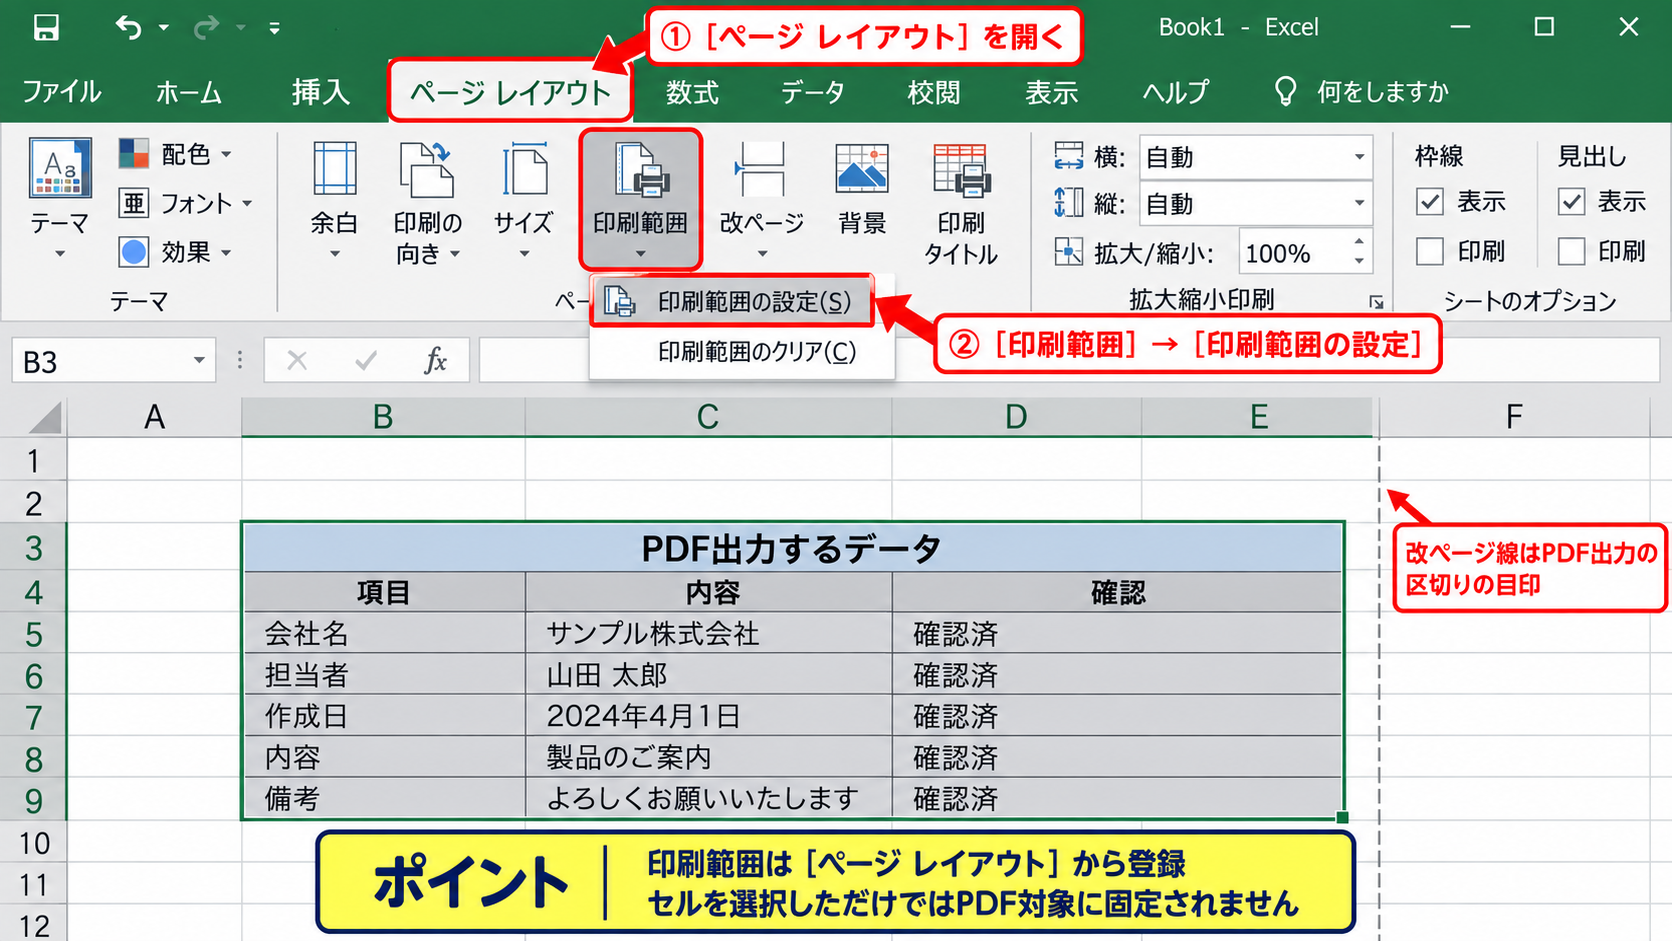Click the formula bar input area

[x=1069, y=360]
